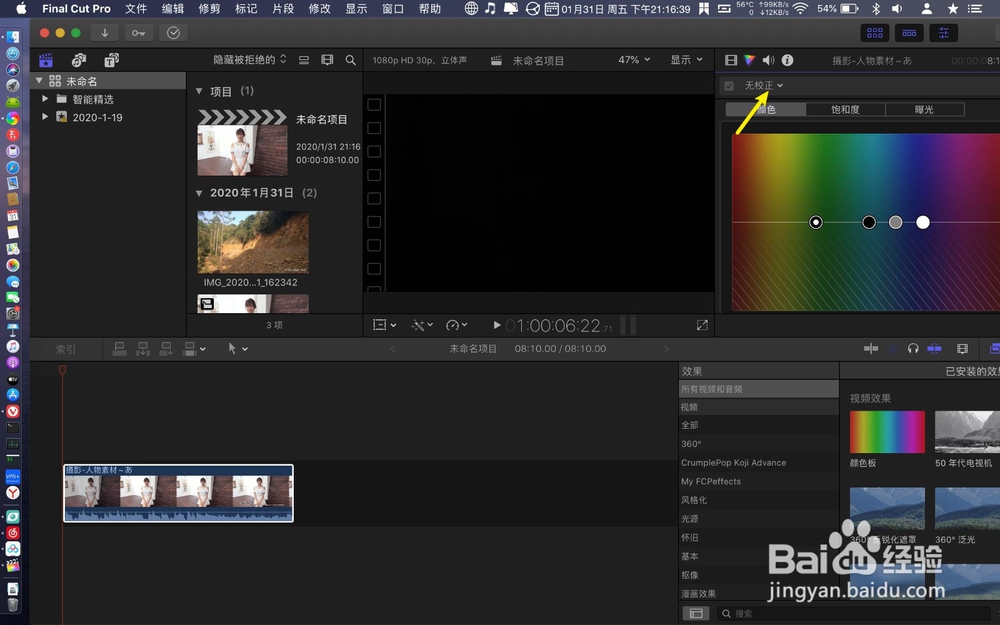The width and height of the screenshot is (1000, 625).
Task: Toggle the inspector sliders button
Action: [944, 33]
